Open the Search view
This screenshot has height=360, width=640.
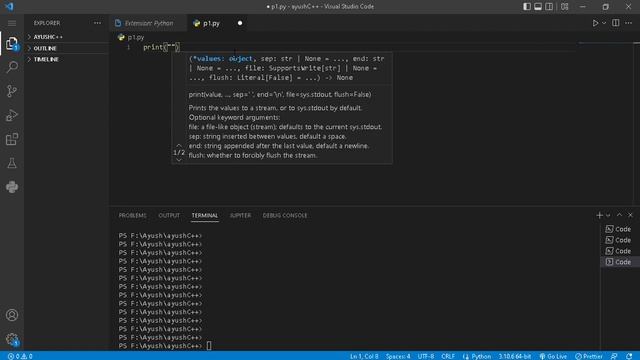pyautogui.click(x=12, y=67)
